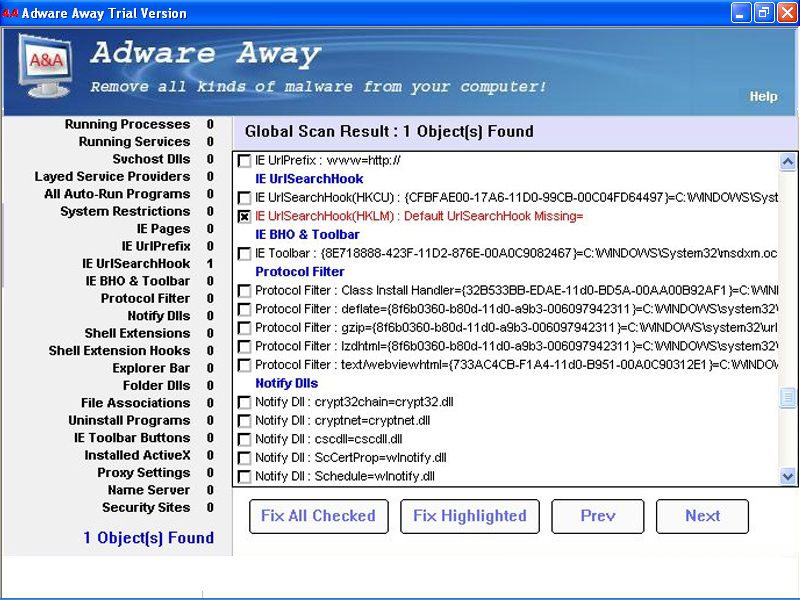
Task: Uncheck the IE UrlSearchHook(HKLM) Missing checkbox
Action: pos(244,216)
